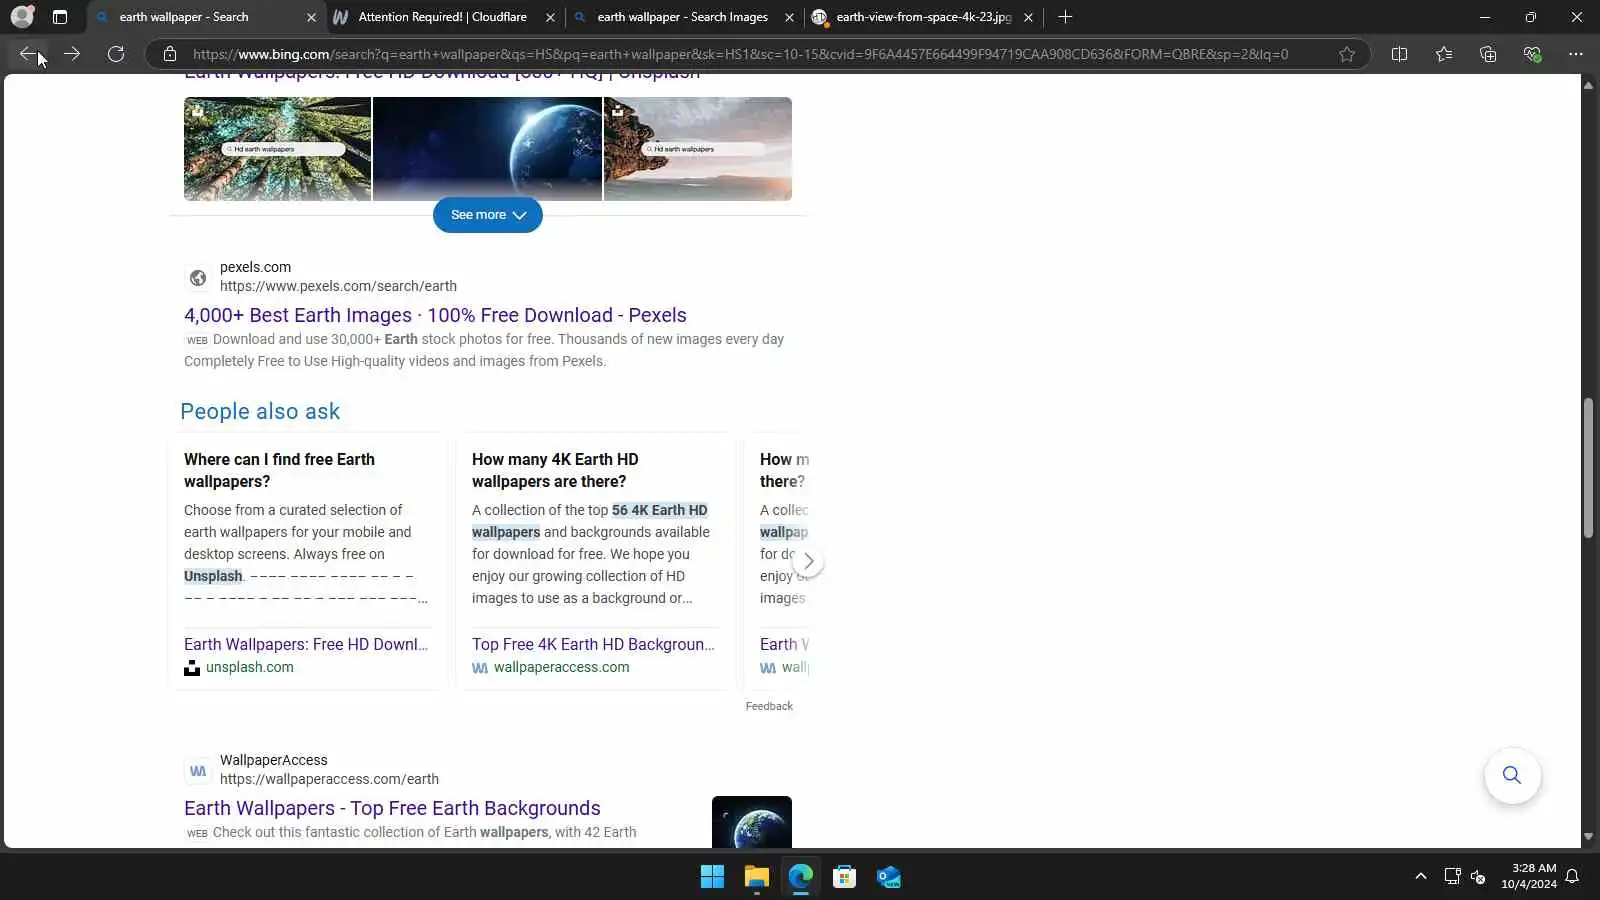Open Browser essentials heart icon
1600x900 pixels.
(1532, 54)
